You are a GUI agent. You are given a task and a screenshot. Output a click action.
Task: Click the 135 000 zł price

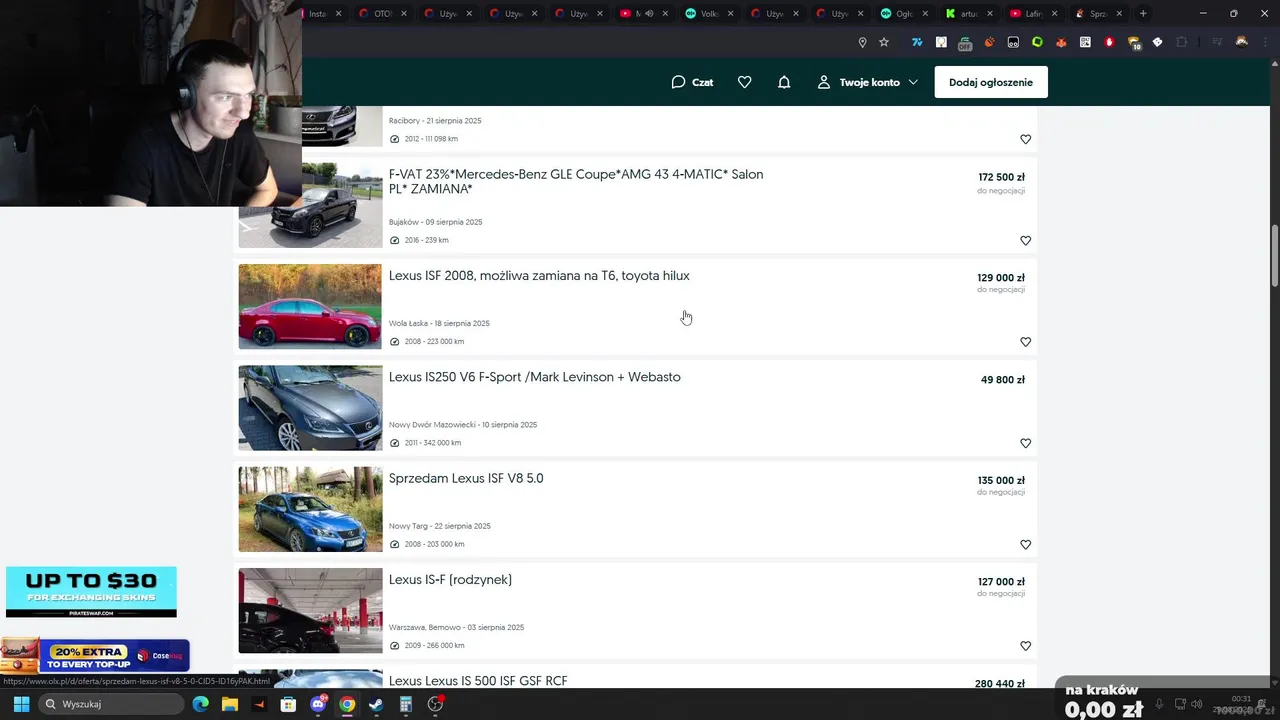[x=1001, y=481]
